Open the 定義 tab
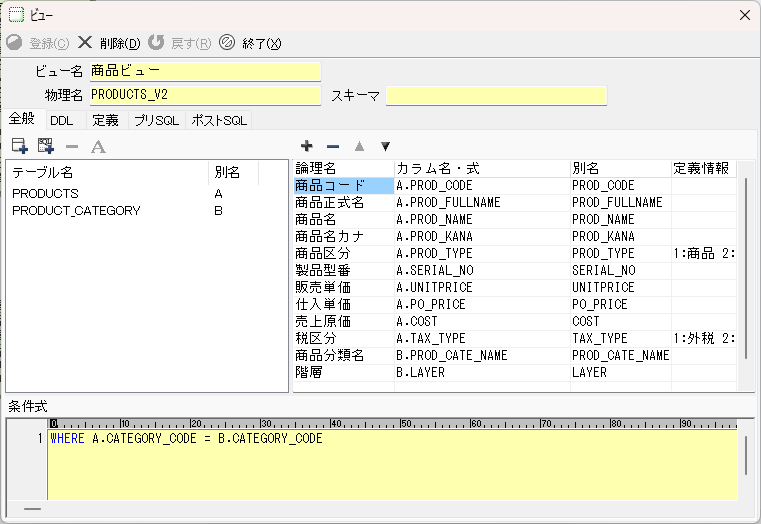This screenshot has height=524, width=761. (x=105, y=120)
